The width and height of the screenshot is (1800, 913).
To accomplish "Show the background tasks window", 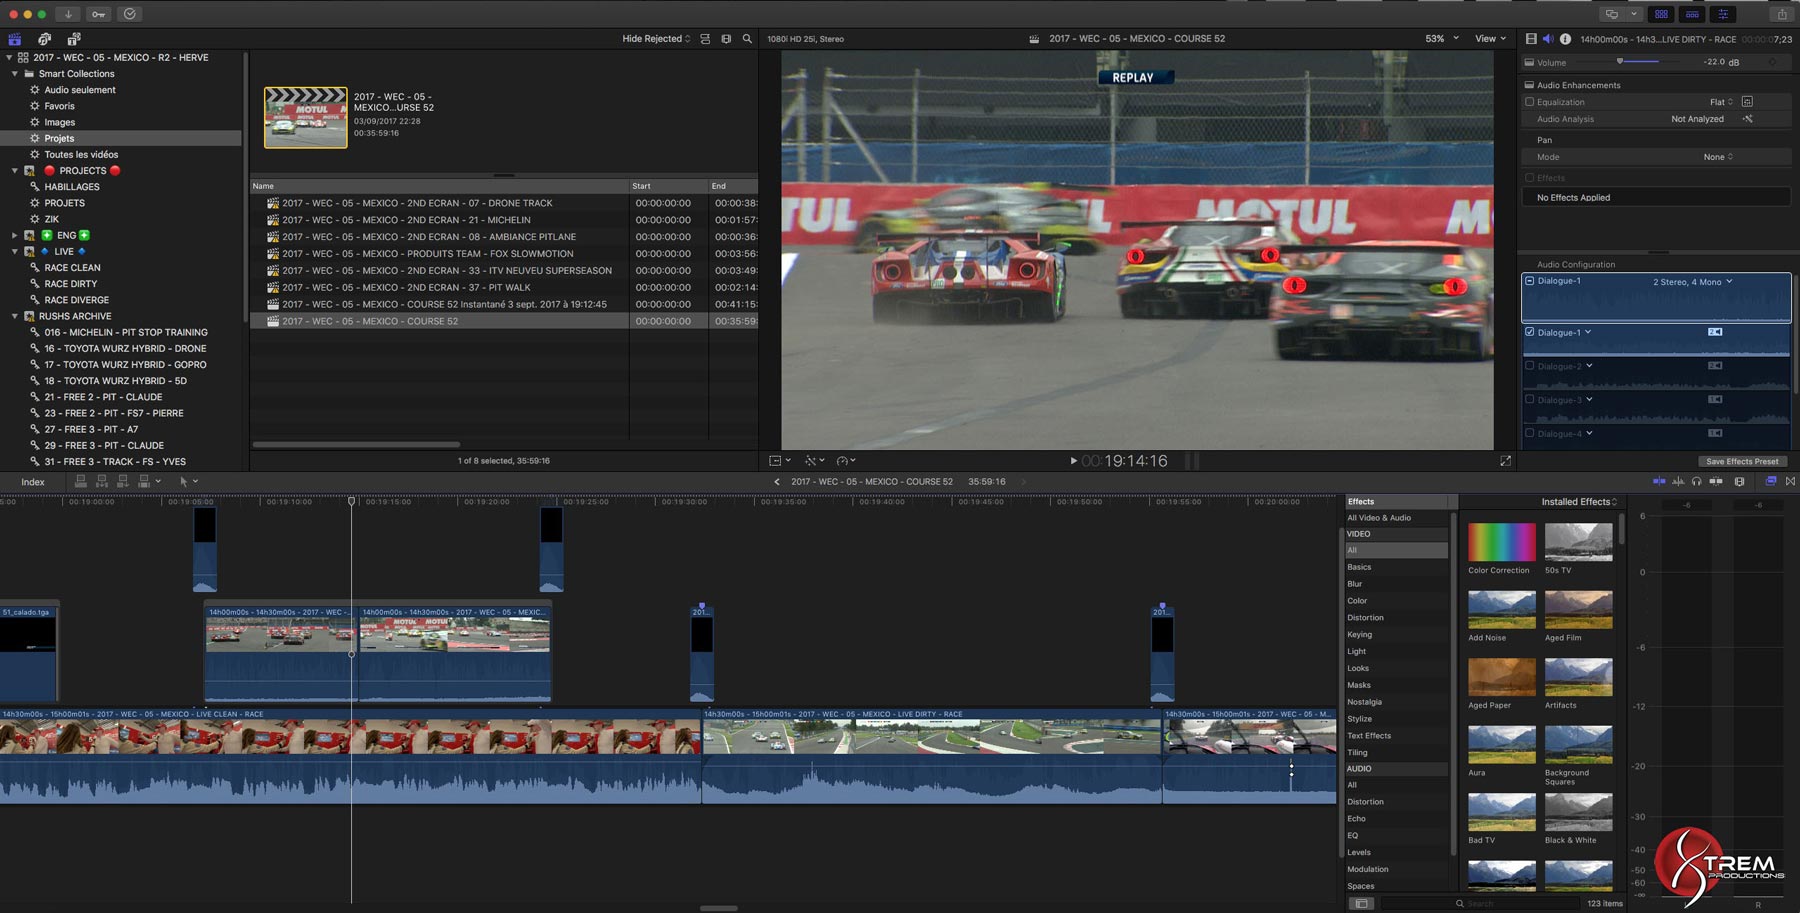I will (130, 14).
